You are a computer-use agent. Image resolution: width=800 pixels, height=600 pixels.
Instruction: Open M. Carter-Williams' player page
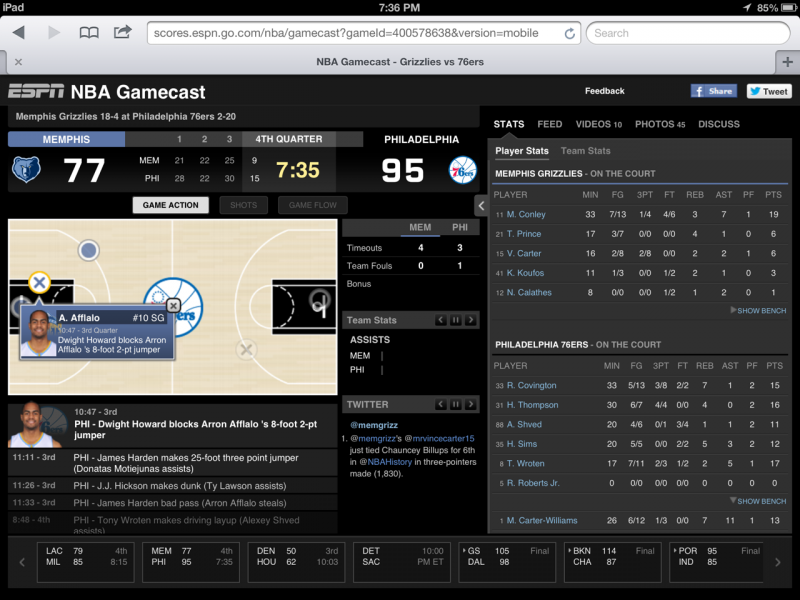pos(542,520)
